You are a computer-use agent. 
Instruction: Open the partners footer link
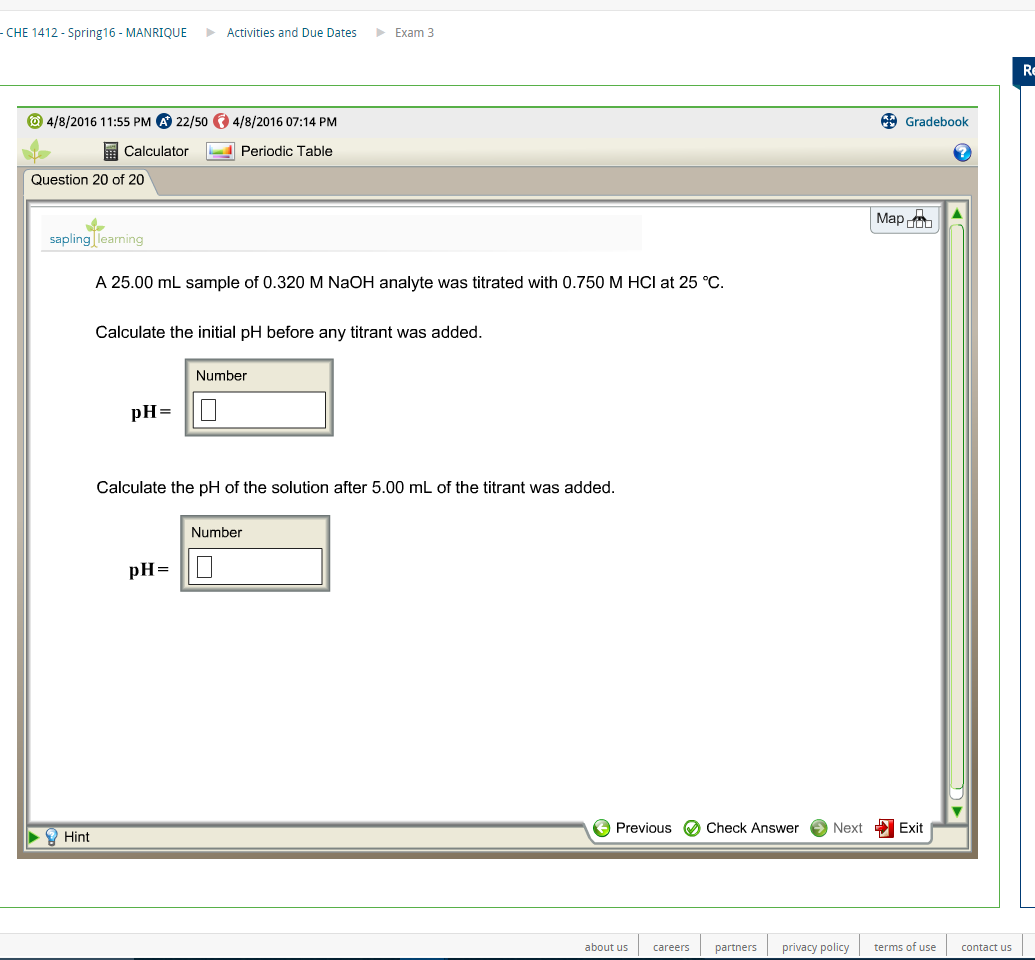735,947
